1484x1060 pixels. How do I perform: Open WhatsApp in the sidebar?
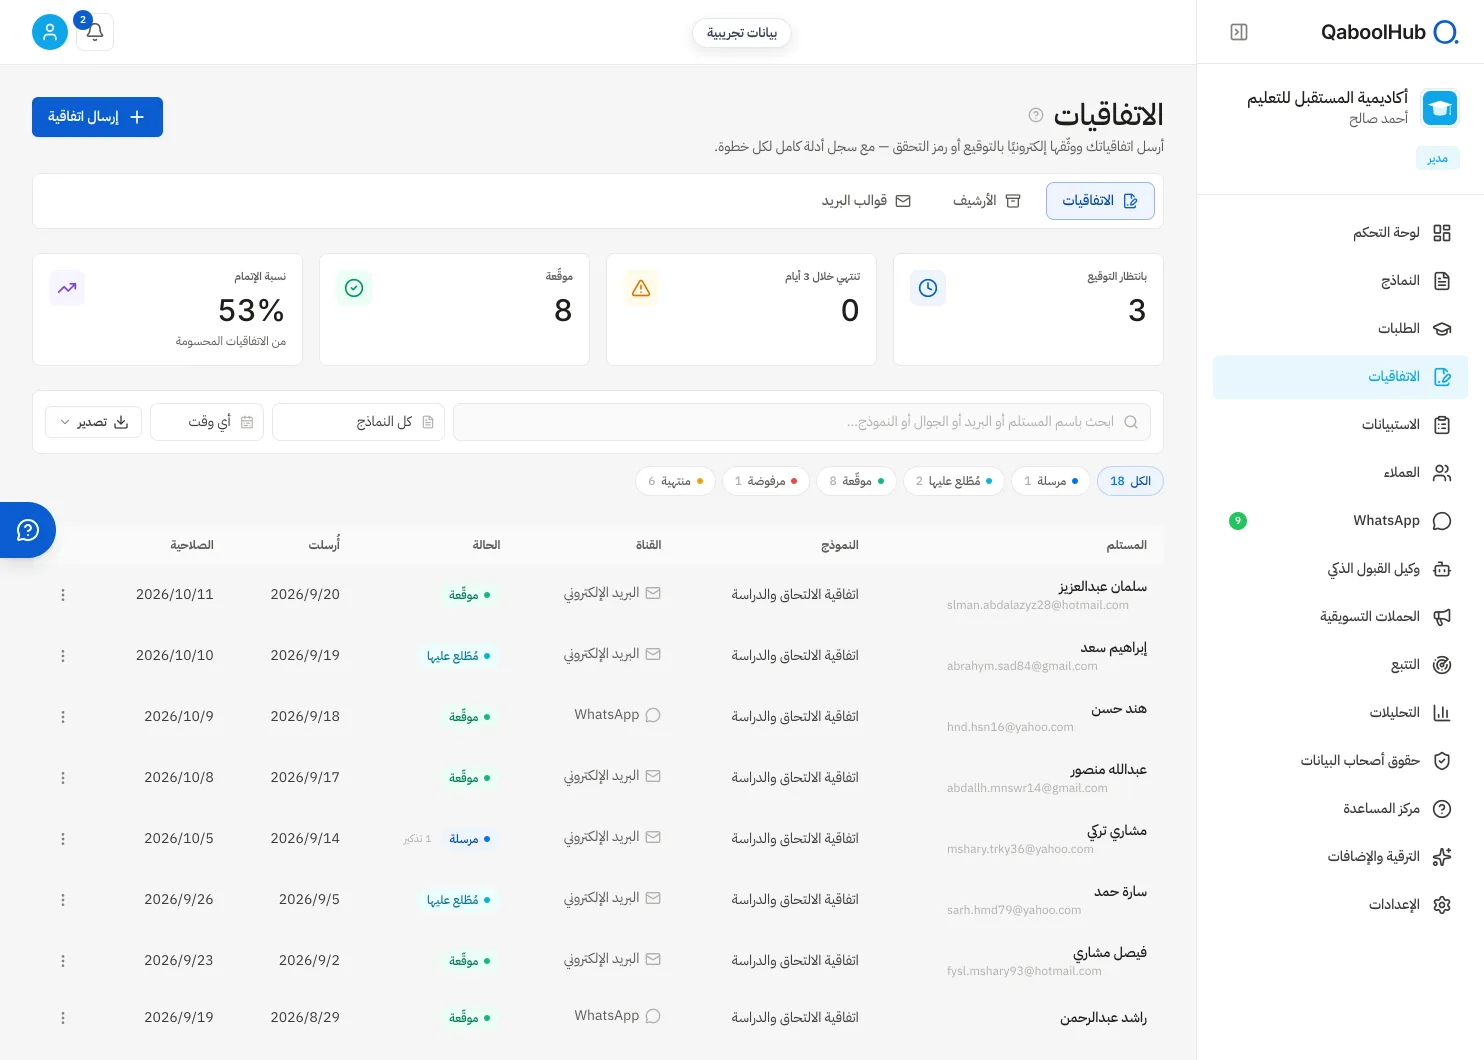[x=1340, y=521]
